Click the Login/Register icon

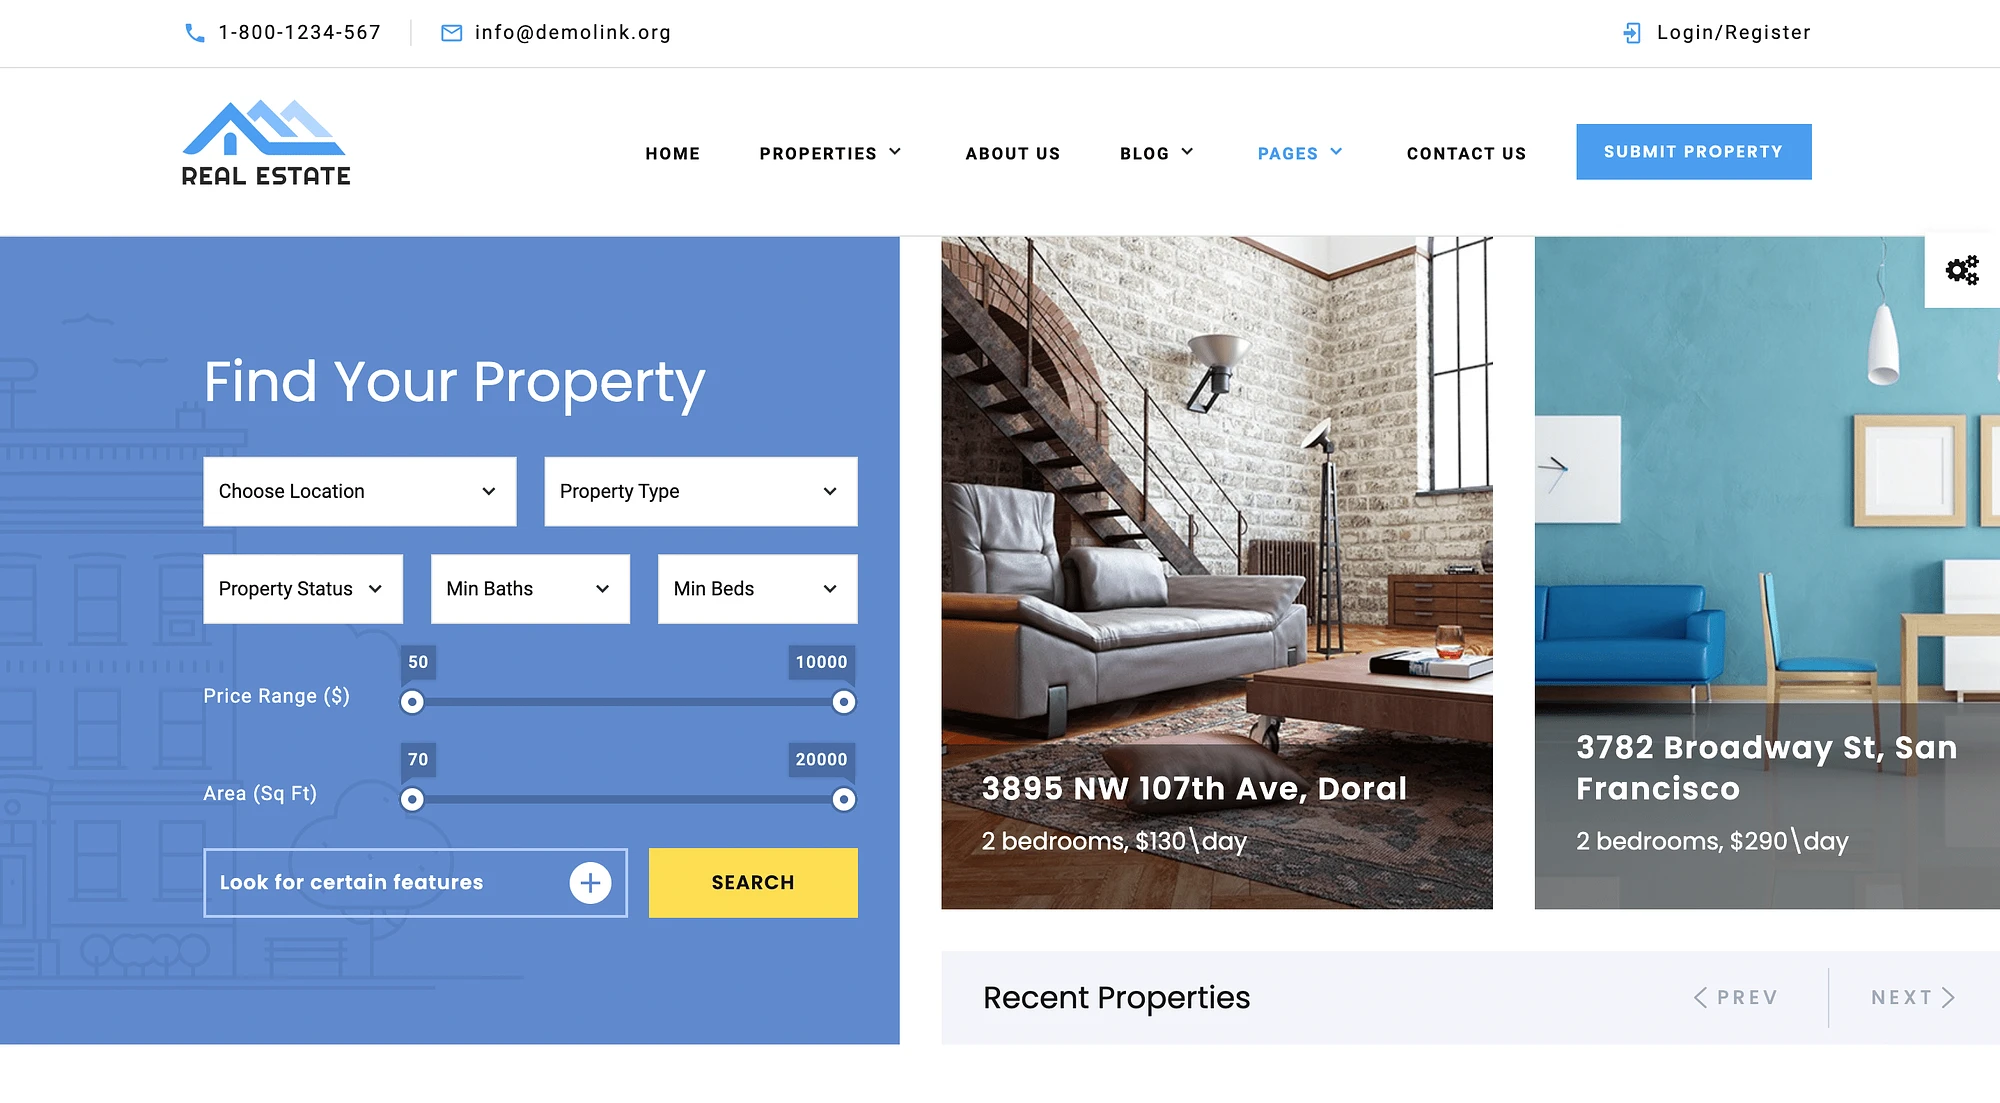coord(1631,31)
